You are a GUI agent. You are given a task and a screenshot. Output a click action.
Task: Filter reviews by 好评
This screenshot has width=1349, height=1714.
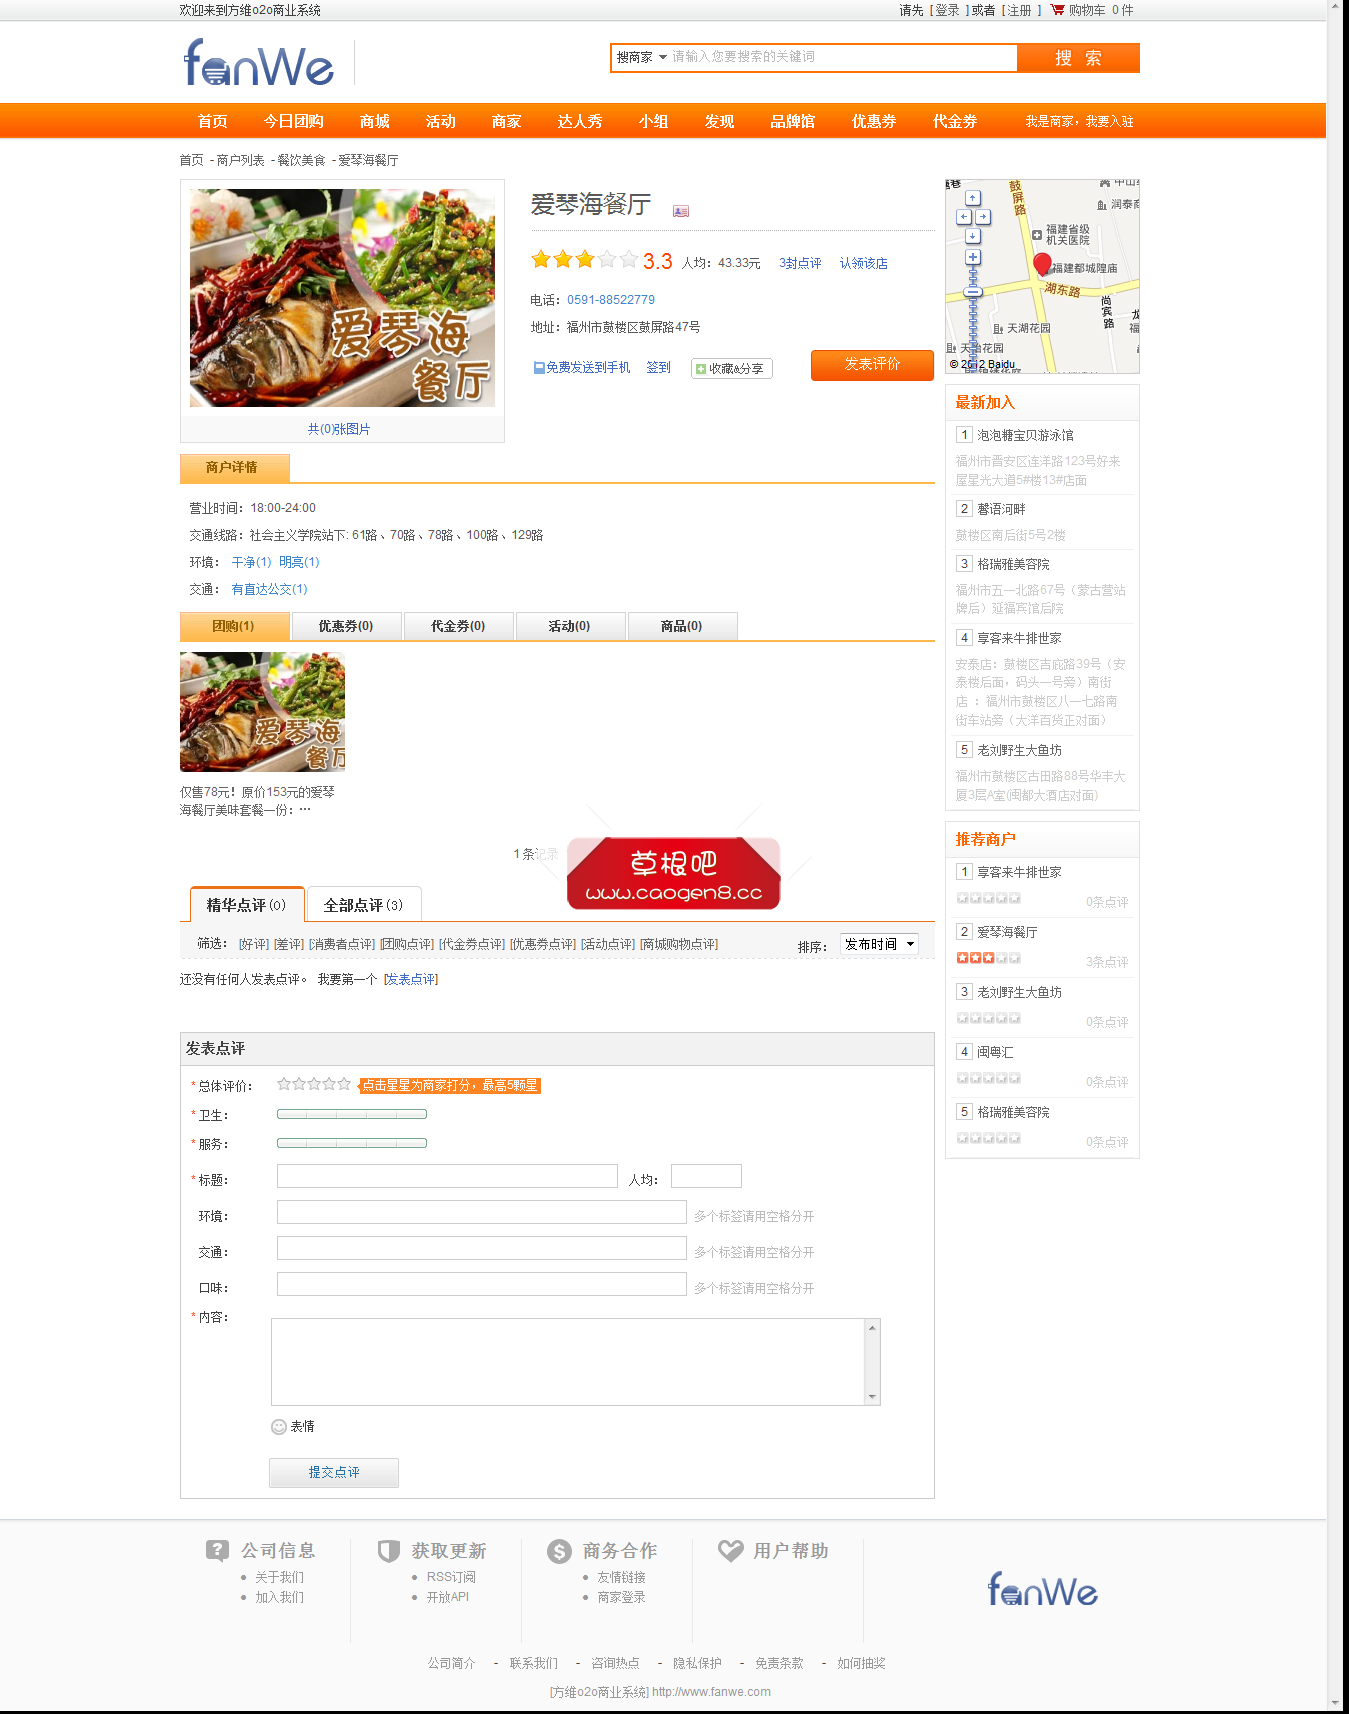pyautogui.click(x=254, y=944)
